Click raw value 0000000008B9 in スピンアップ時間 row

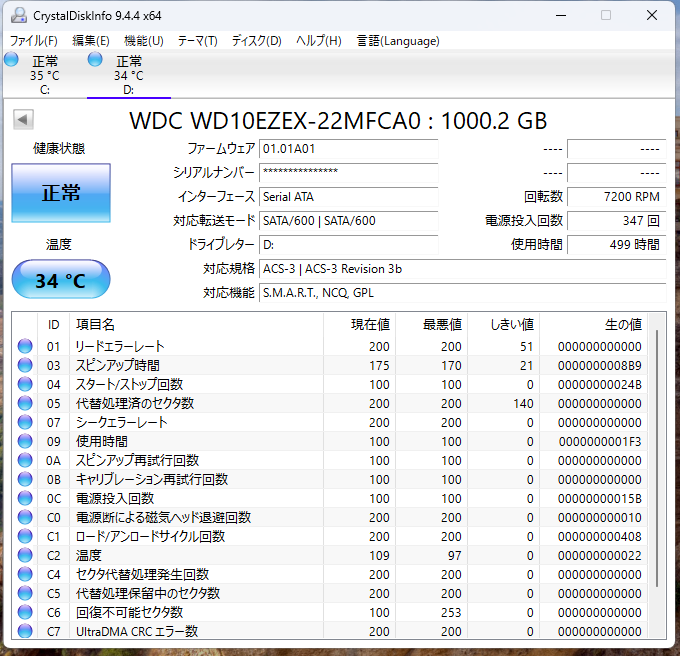click(x=599, y=366)
